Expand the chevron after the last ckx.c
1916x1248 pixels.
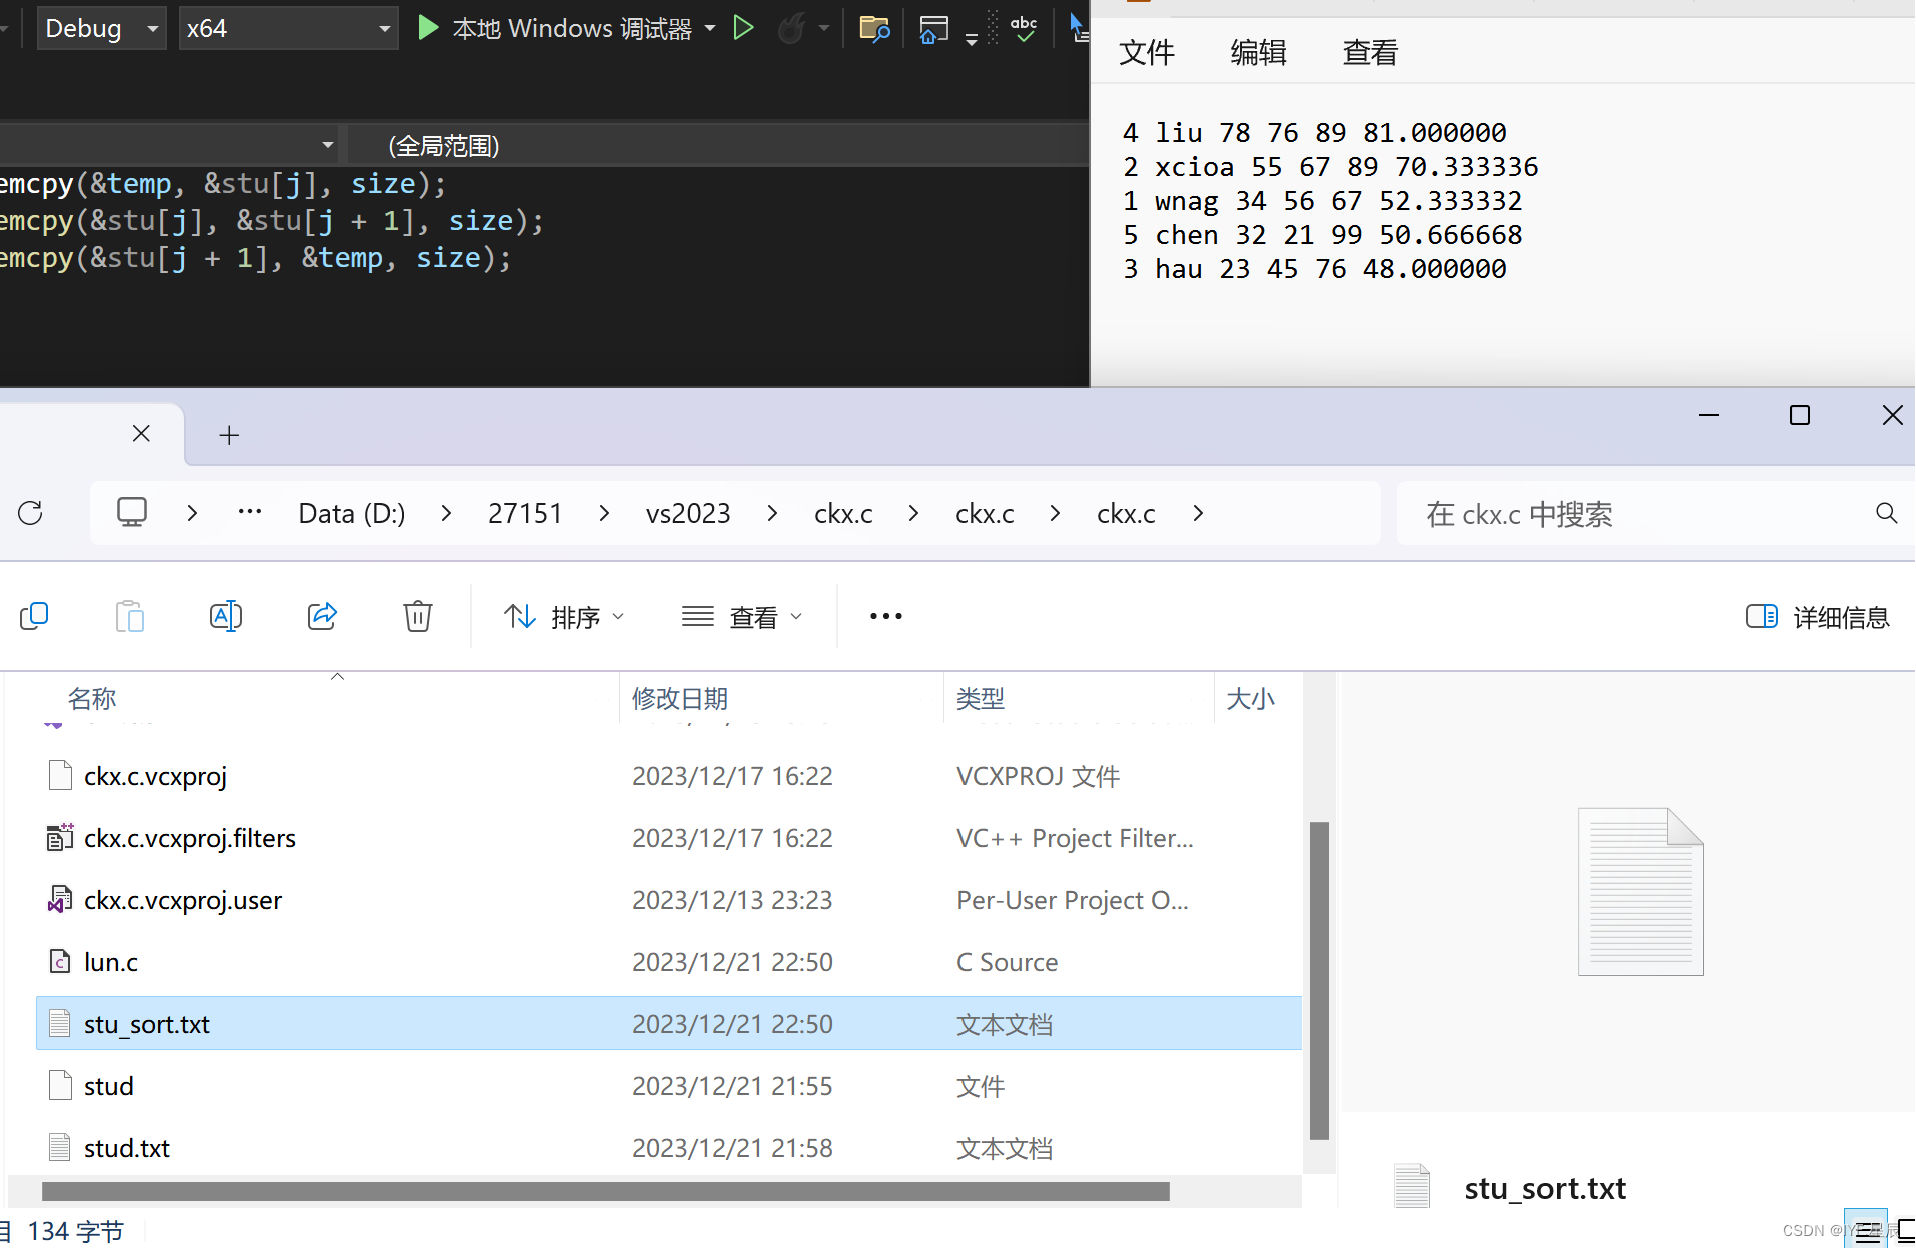(1198, 513)
